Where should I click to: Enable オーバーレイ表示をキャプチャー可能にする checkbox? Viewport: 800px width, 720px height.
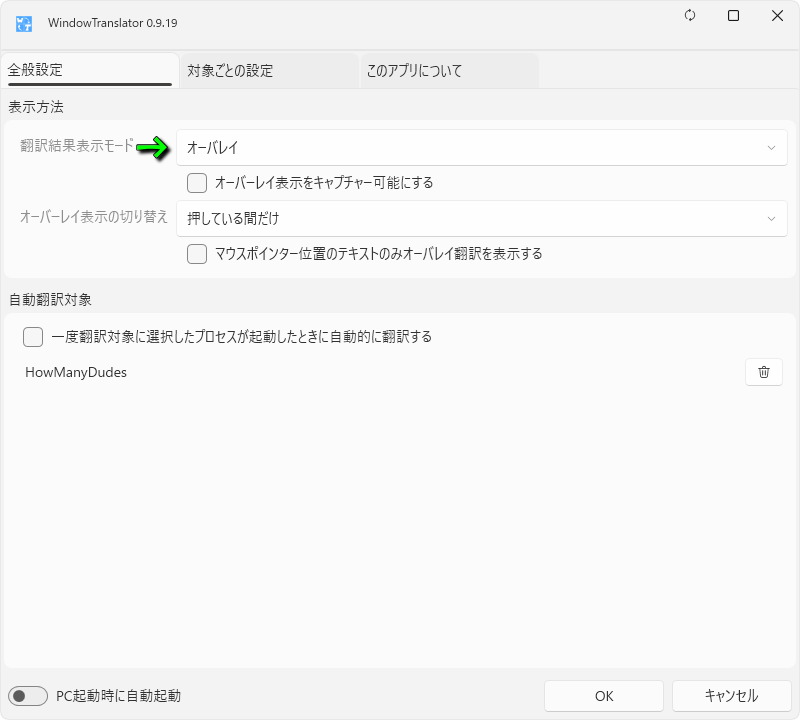click(197, 183)
